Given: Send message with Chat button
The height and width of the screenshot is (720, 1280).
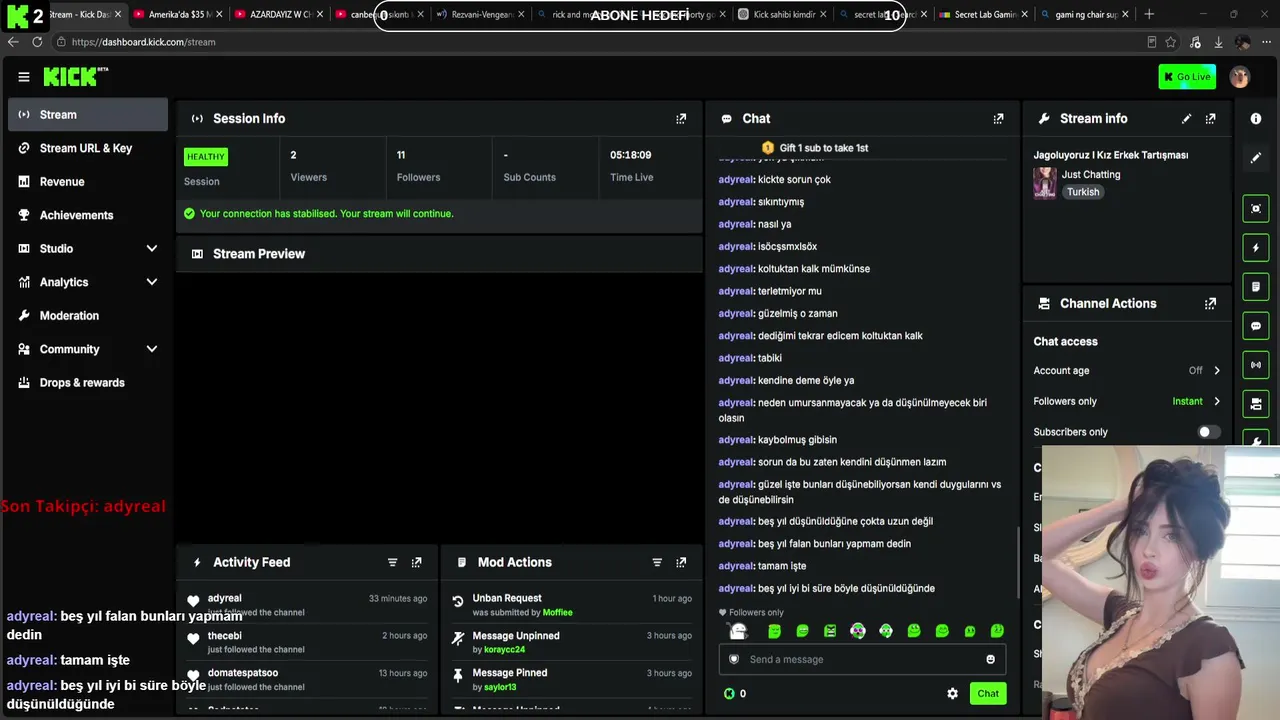Looking at the screenshot, I should click(988, 693).
